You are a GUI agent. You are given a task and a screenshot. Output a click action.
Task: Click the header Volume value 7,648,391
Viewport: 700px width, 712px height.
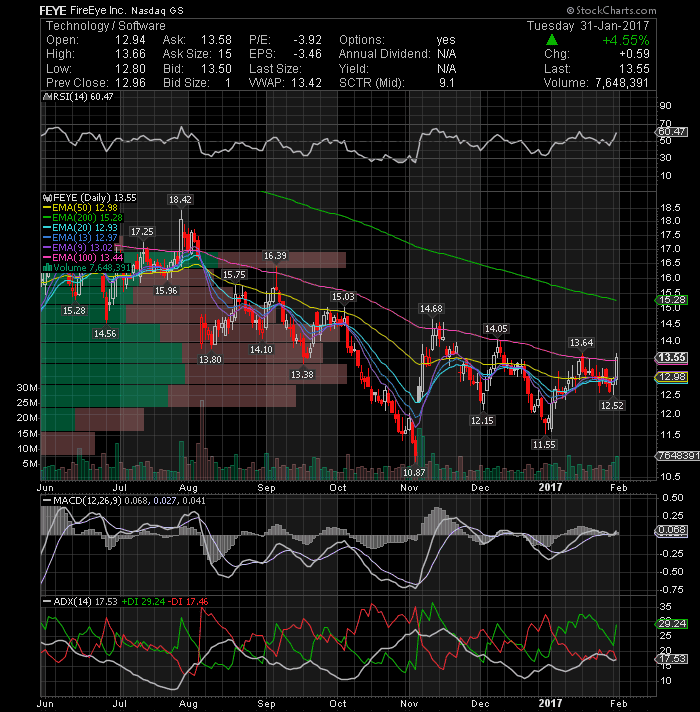click(x=621, y=83)
